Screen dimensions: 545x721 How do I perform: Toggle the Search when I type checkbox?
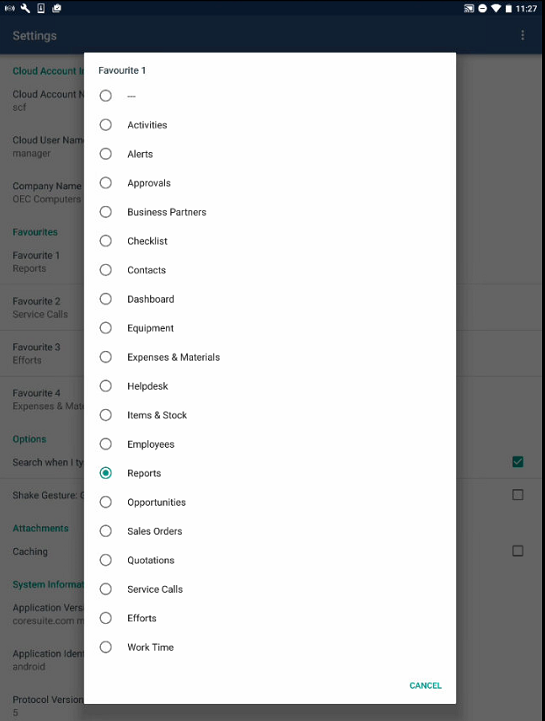(x=518, y=462)
